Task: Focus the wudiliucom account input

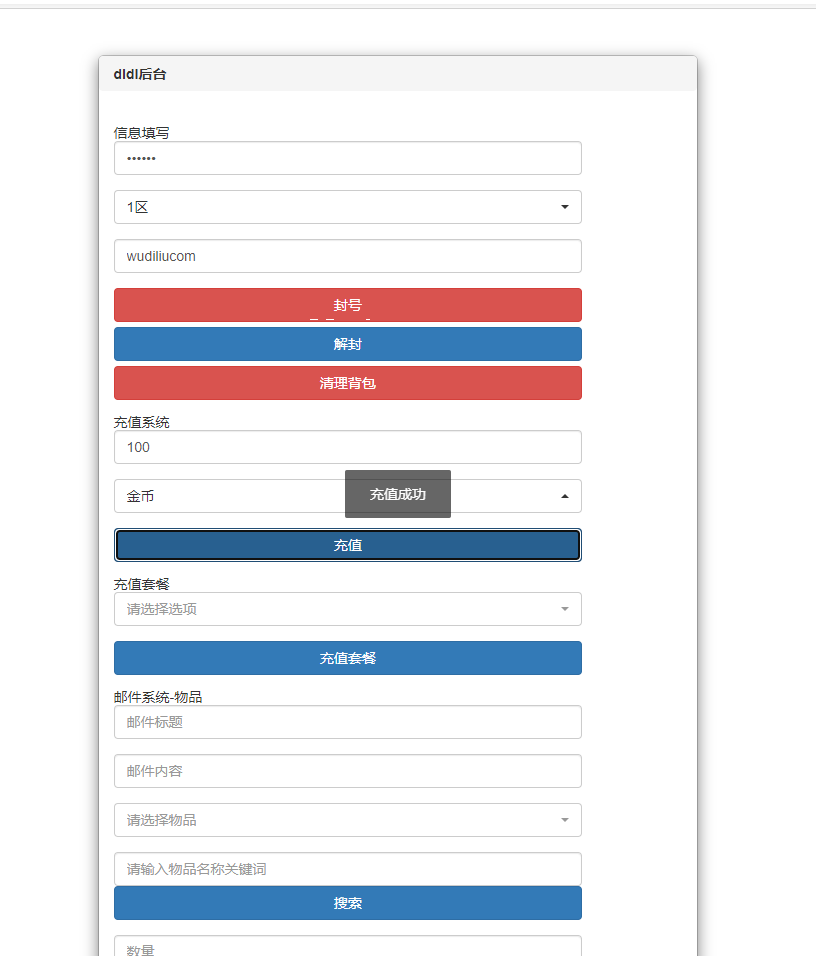Action: coord(348,256)
